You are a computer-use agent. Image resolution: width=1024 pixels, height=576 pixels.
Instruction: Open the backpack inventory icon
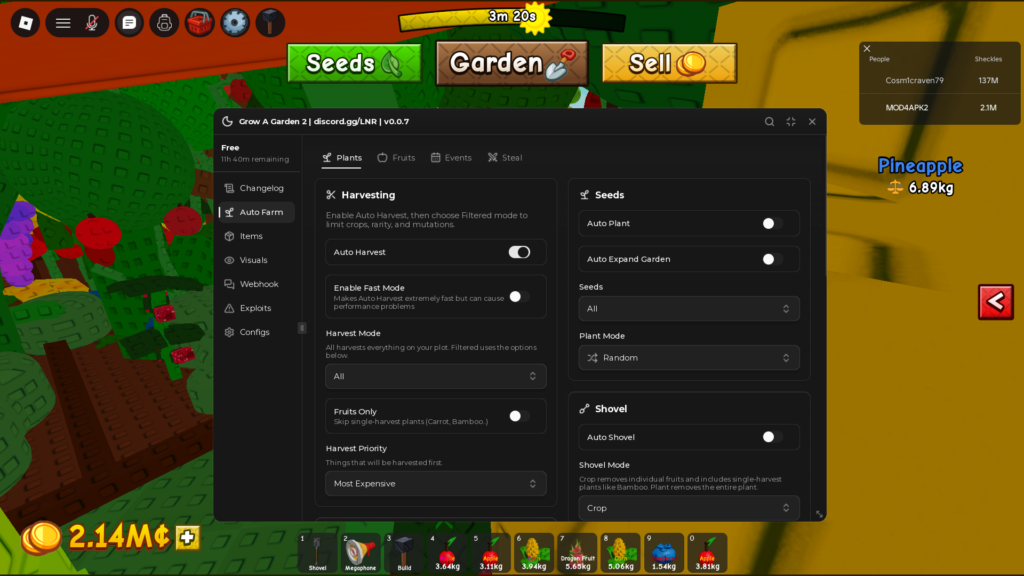(x=165, y=23)
